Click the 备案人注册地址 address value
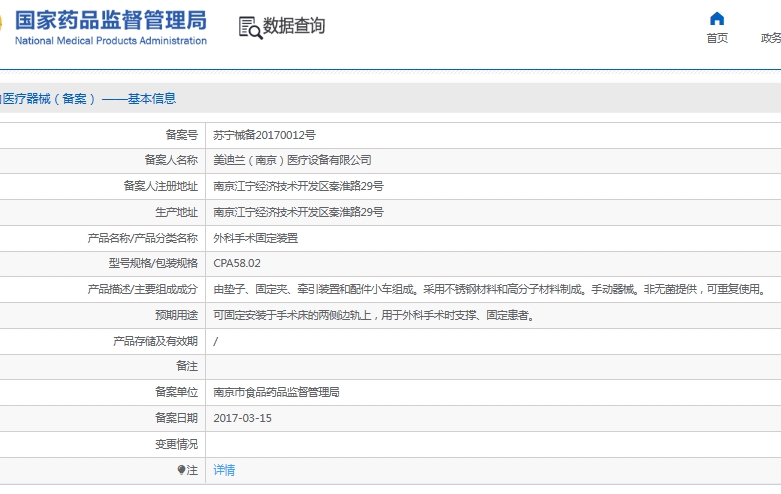 point(298,186)
